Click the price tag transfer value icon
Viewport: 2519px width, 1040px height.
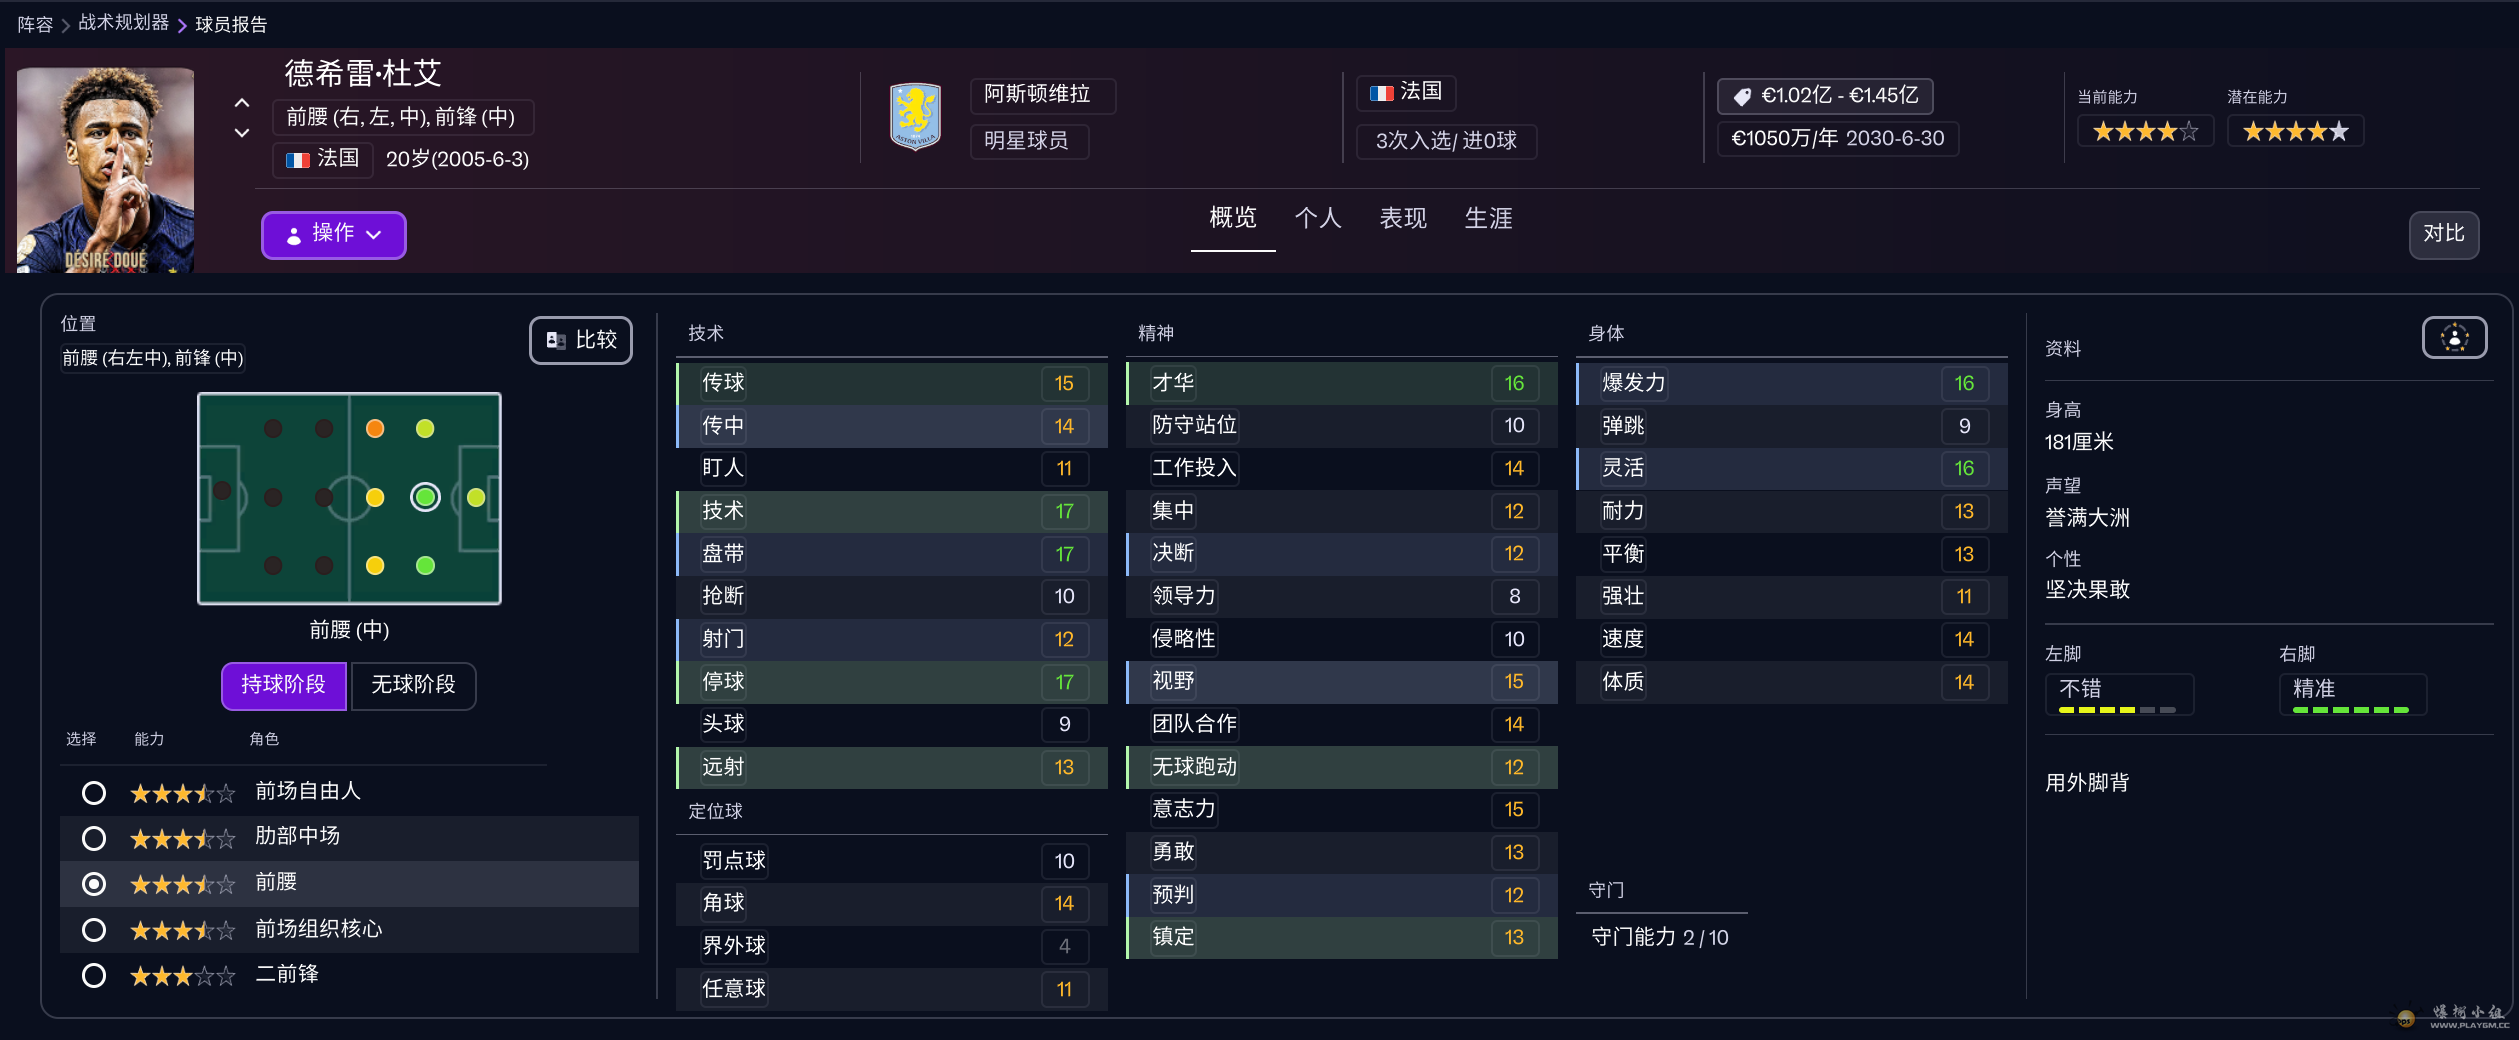1742,97
